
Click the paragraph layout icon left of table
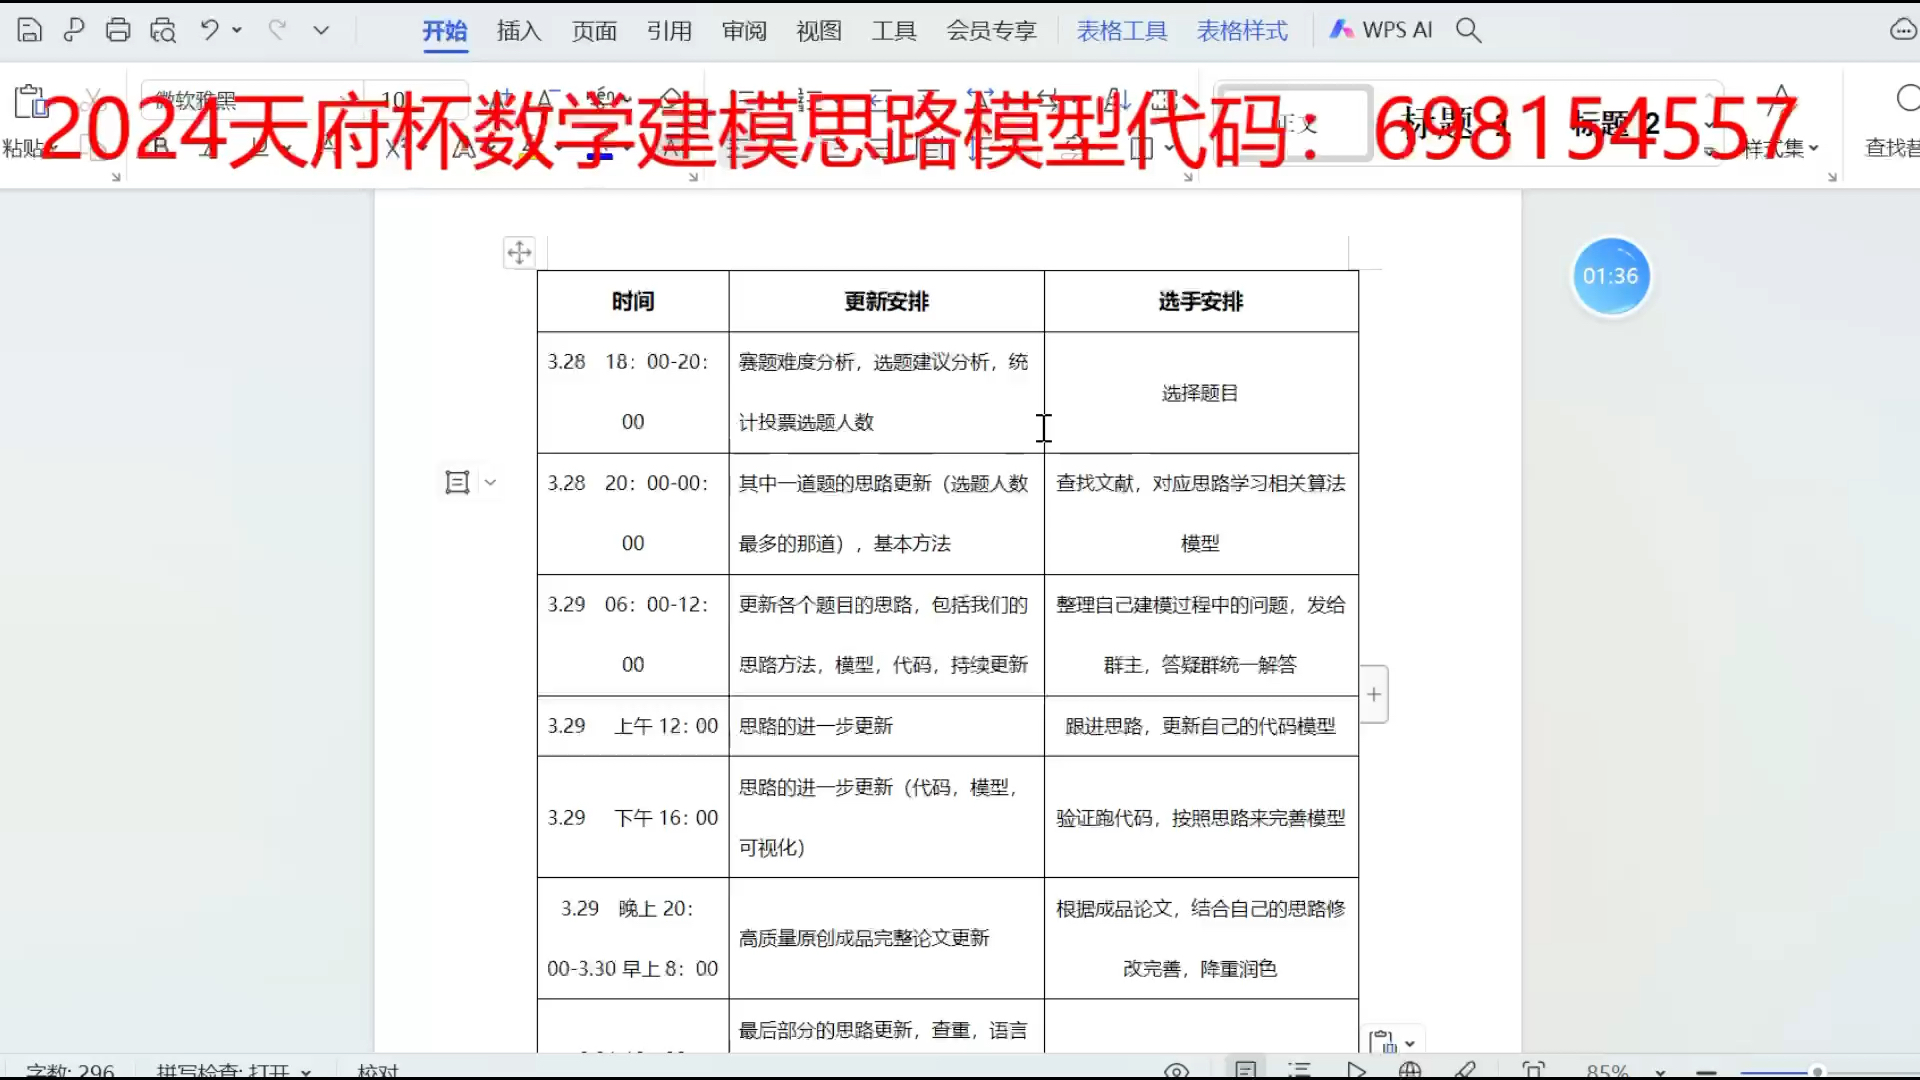(x=457, y=482)
